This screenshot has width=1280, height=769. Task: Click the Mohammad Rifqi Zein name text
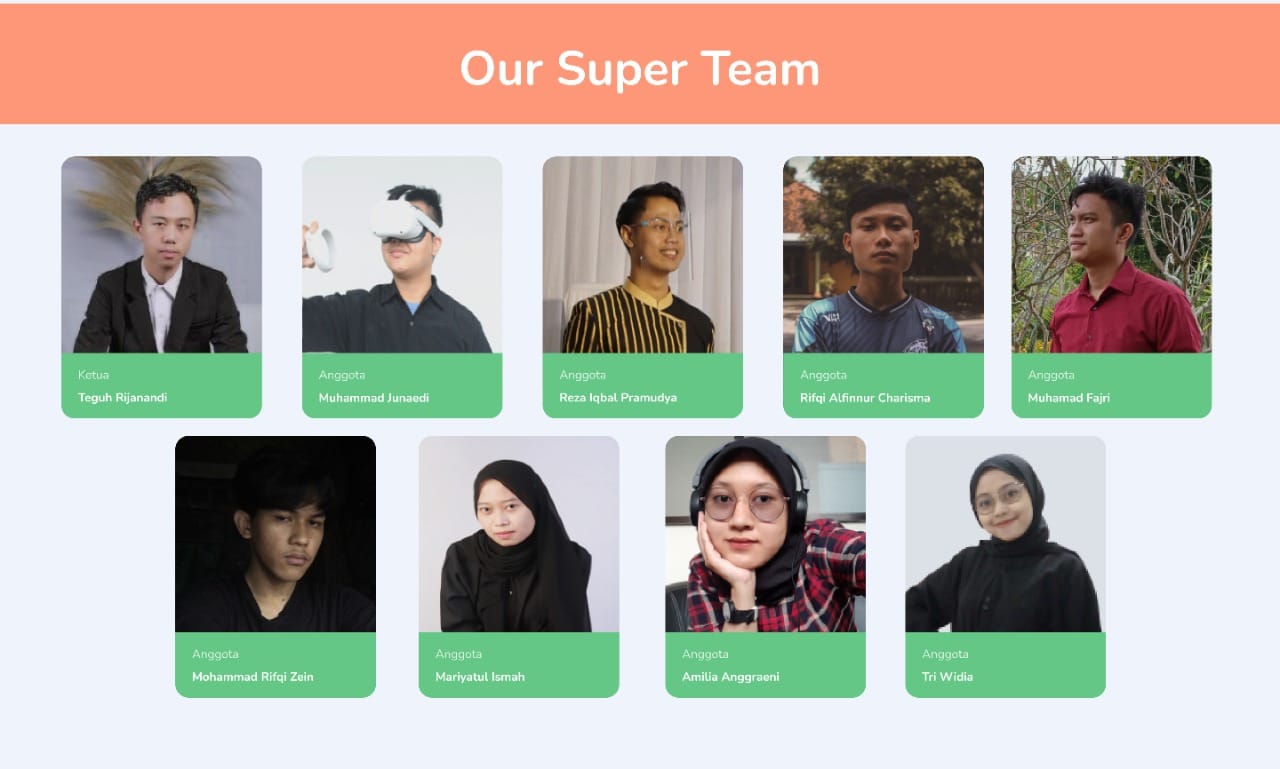point(253,677)
